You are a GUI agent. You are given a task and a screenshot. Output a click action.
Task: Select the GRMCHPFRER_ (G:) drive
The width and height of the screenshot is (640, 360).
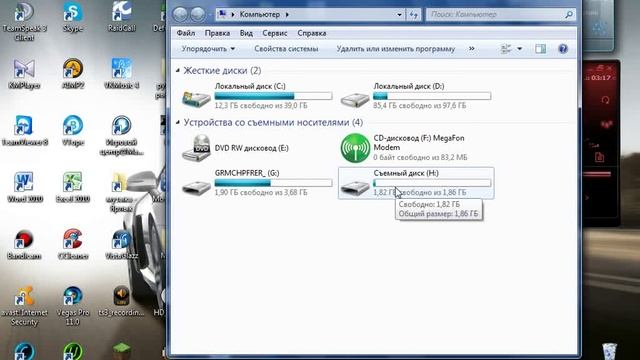click(257, 183)
